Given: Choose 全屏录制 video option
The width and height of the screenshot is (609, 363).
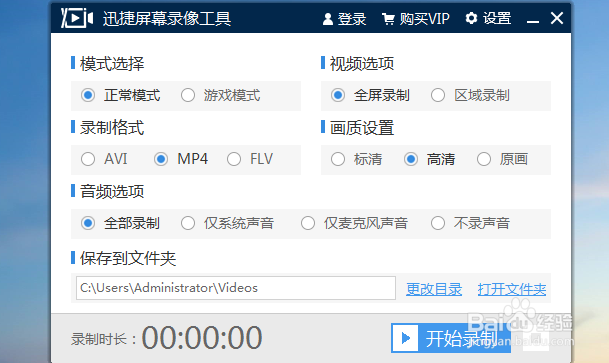Looking at the screenshot, I should (x=370, y=95).
